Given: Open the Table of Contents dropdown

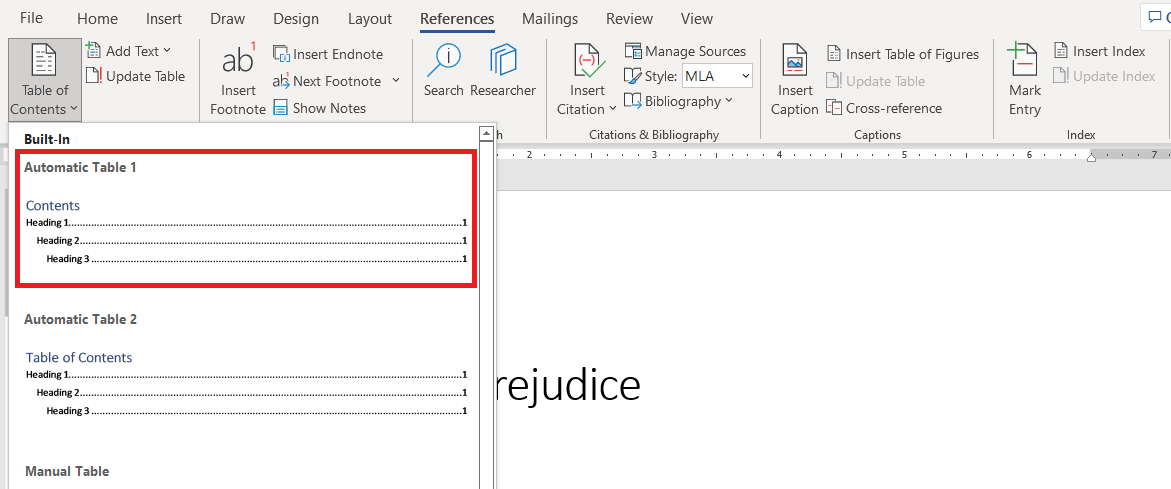Looking at the screenshot, I should [45, 80].
